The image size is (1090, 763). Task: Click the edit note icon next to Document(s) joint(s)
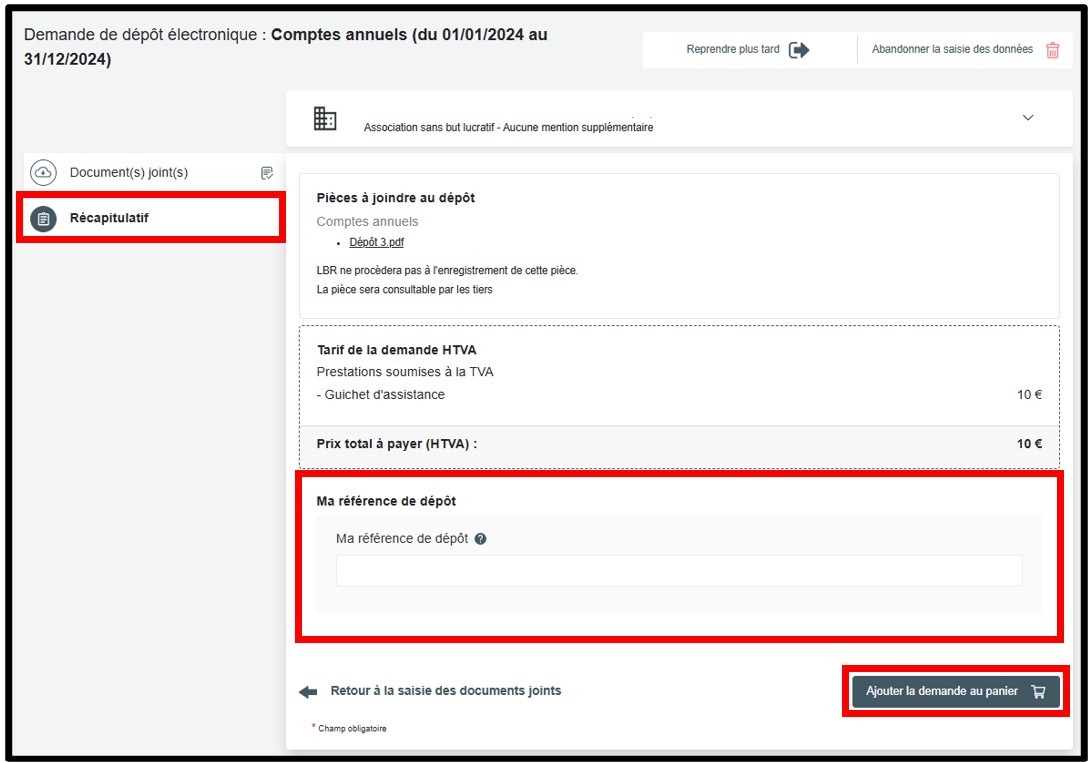267,173
